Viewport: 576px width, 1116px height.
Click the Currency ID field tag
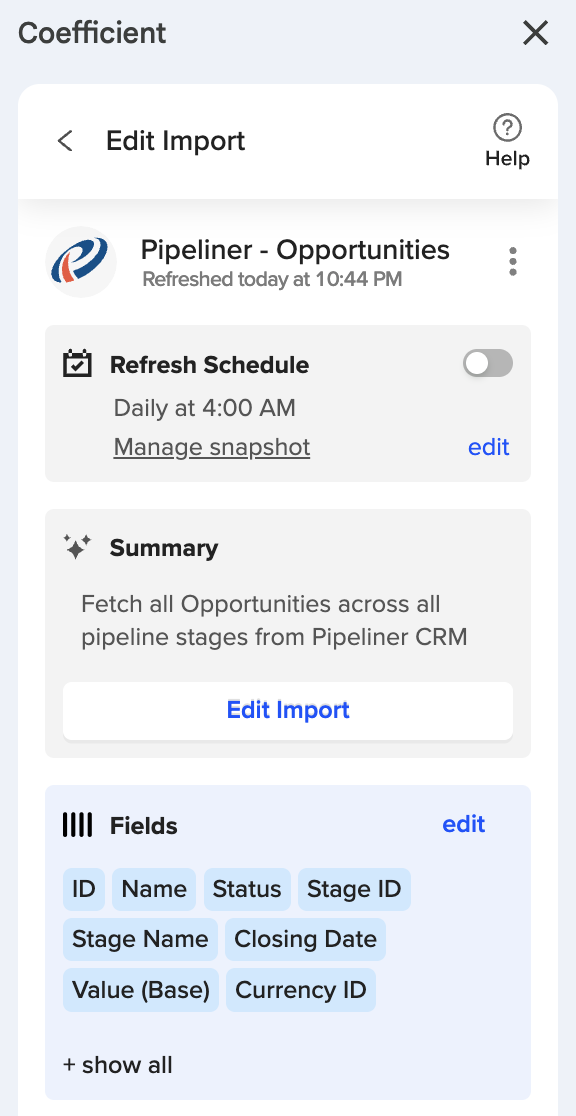tap(300, 990)
